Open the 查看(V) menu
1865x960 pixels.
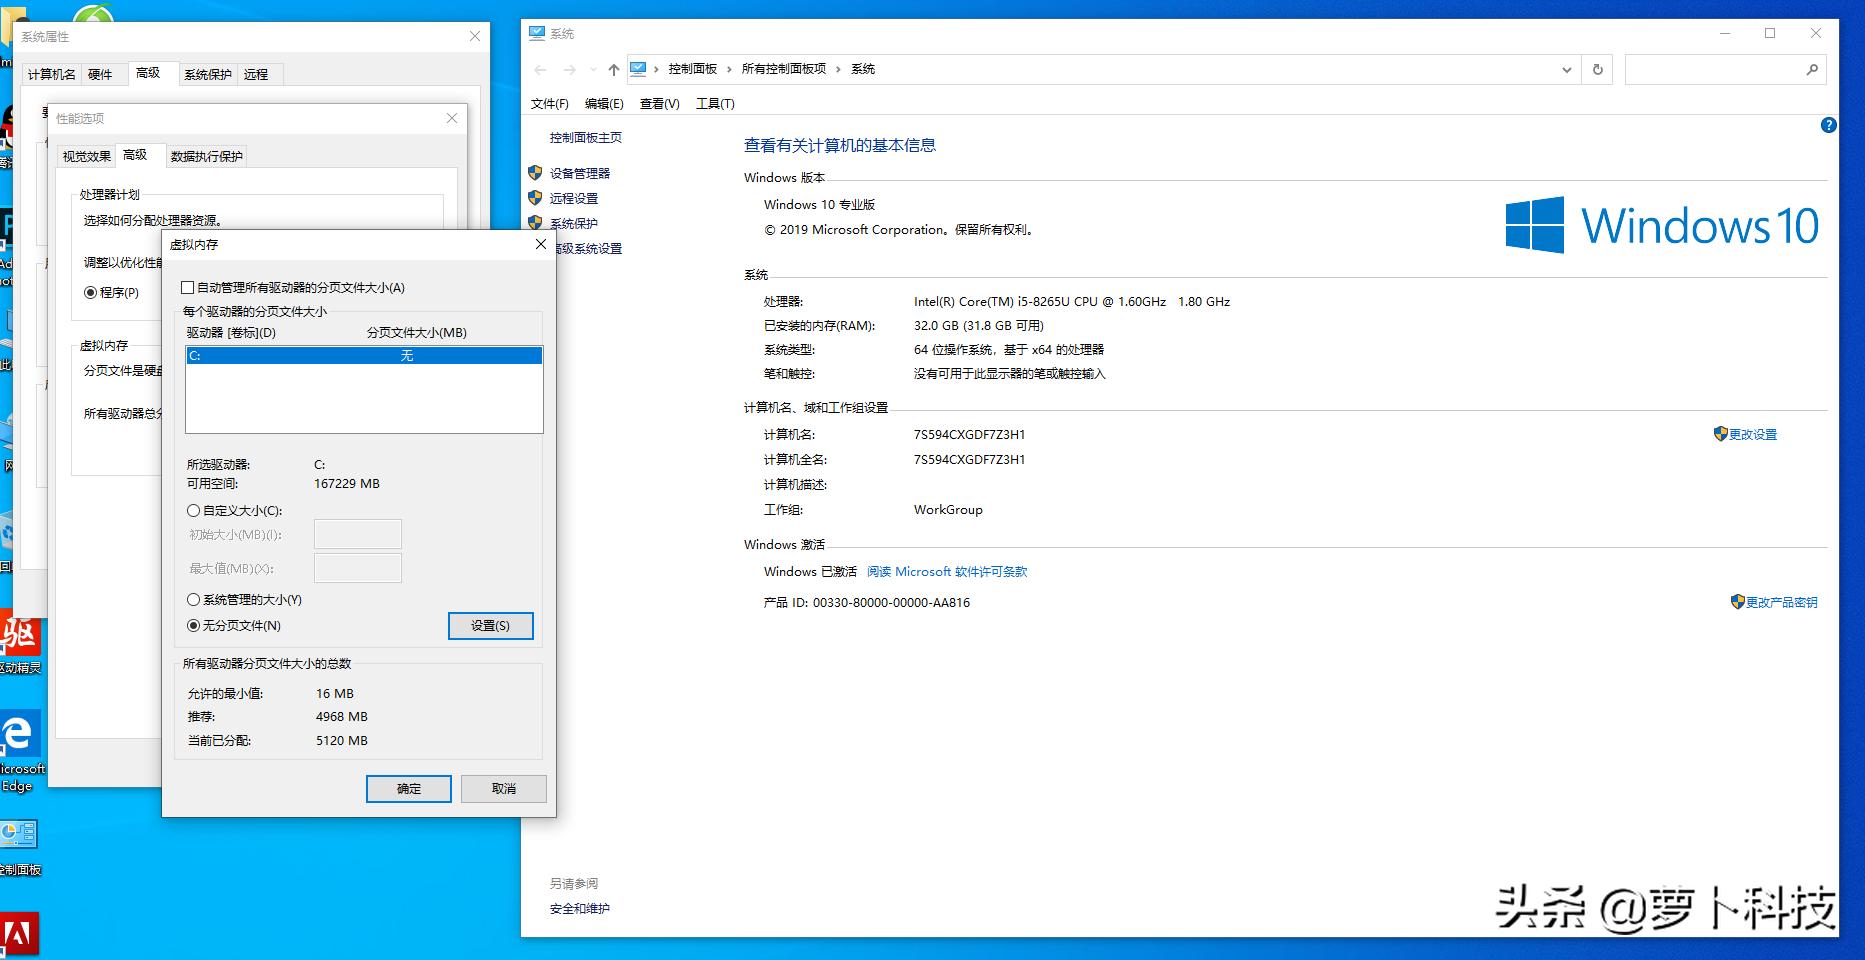(x=658, y=103)
